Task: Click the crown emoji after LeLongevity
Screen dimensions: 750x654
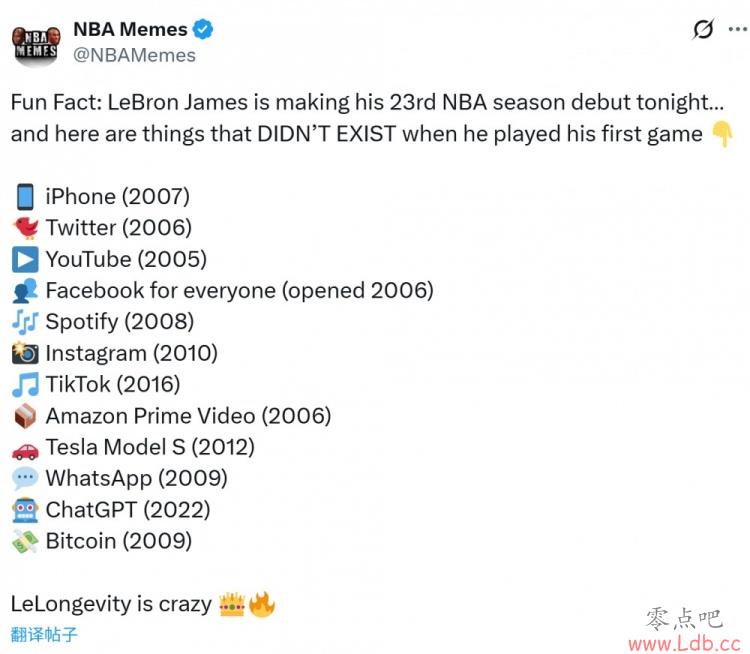Action: pyautogui.click(x=232, y=604)
